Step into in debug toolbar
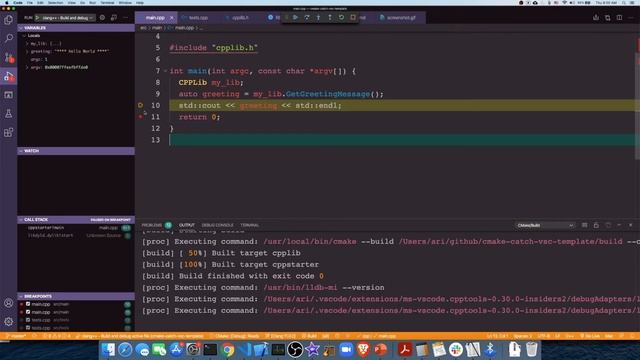Viewport: 640px width, 360px height. pyautogui.click(x=318, y=18)
